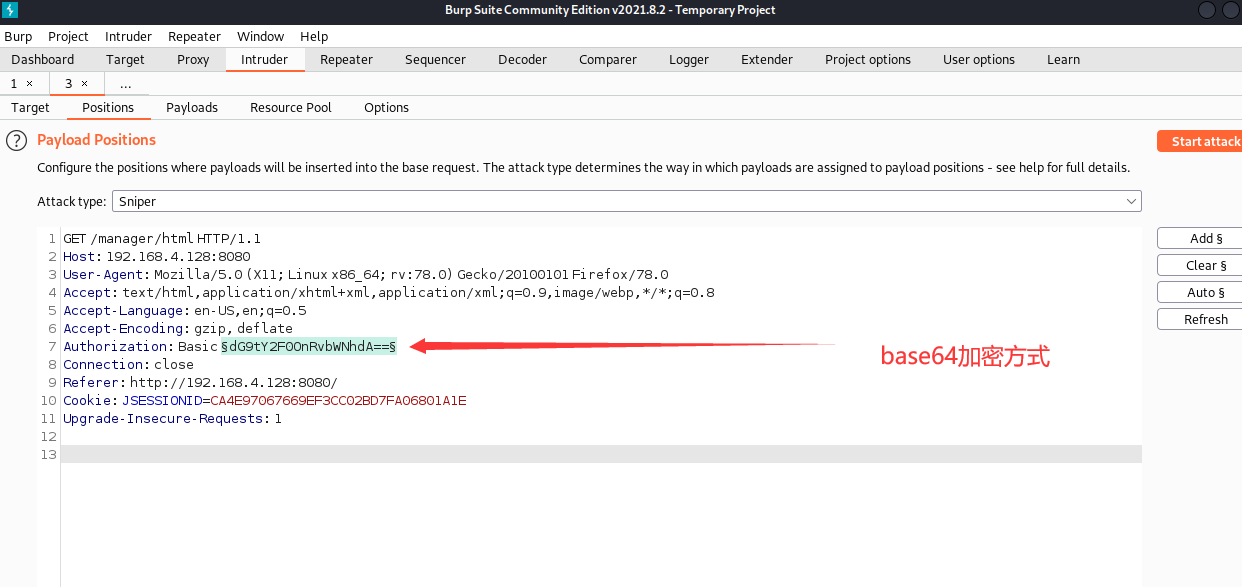The height and width of the screenshot is (587, 1242).
Task: Click the Refresh button
Action: pos(1200,319)
